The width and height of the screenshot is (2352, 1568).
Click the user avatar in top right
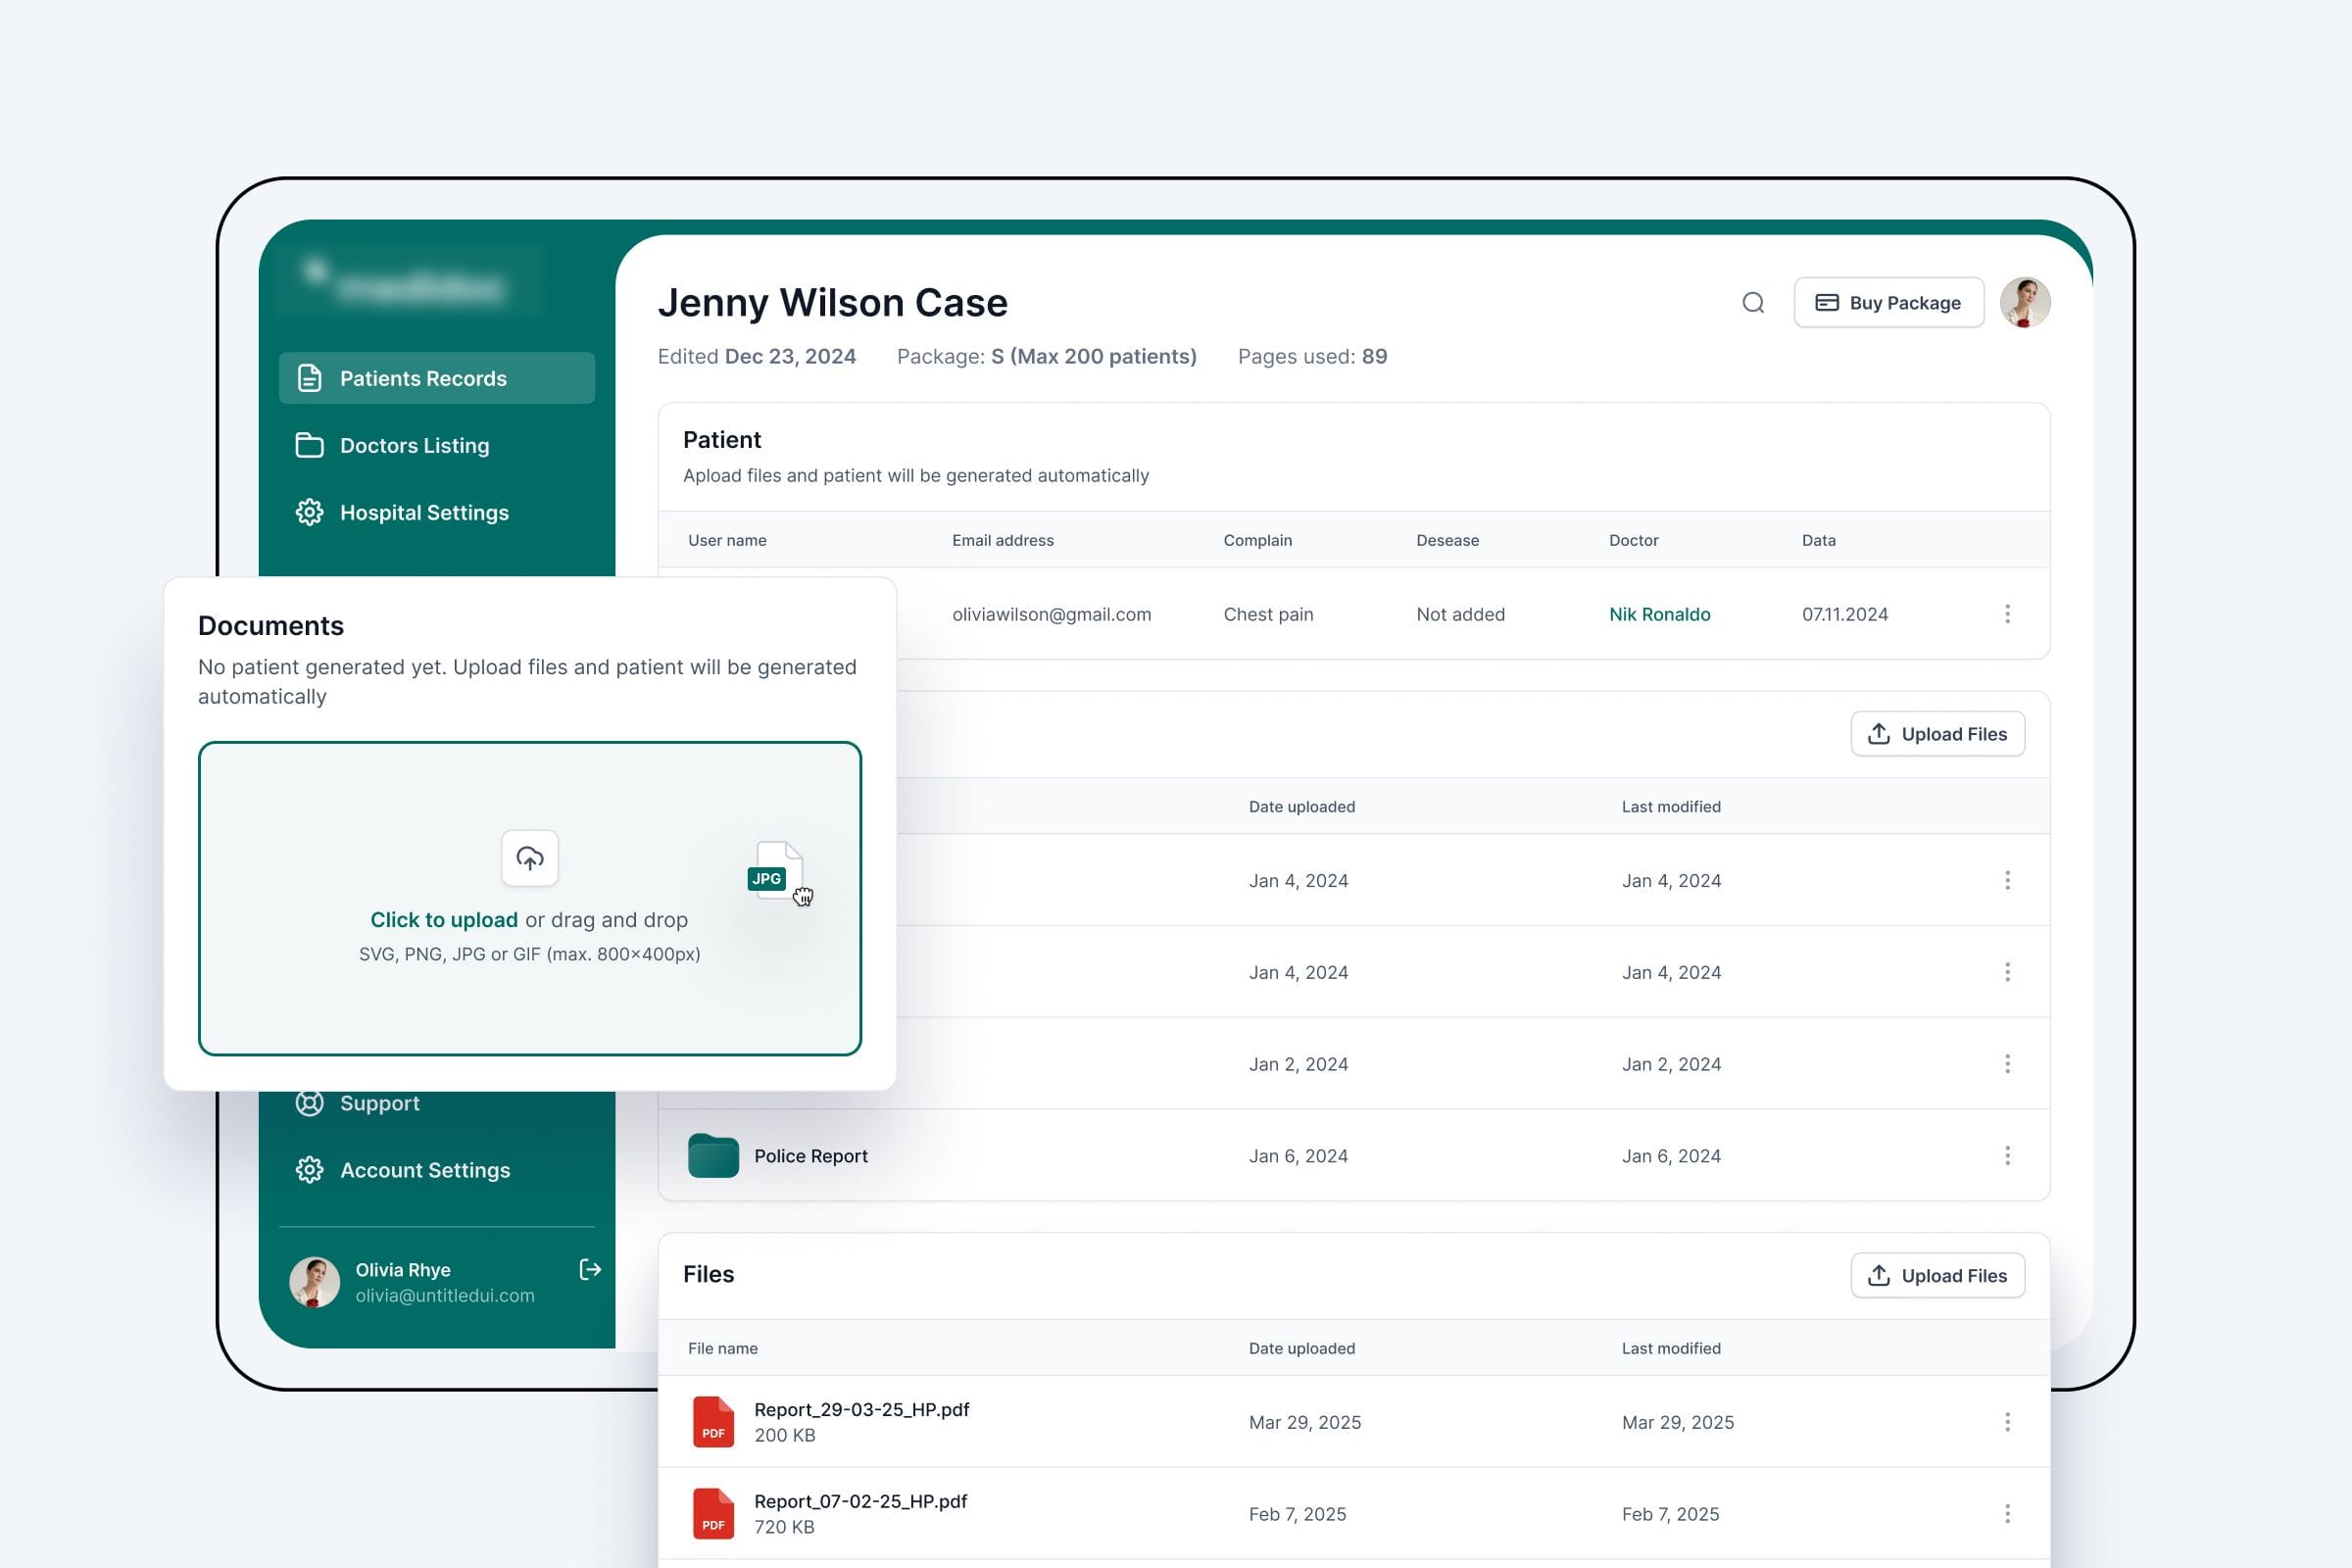(x=2024, y=303)
